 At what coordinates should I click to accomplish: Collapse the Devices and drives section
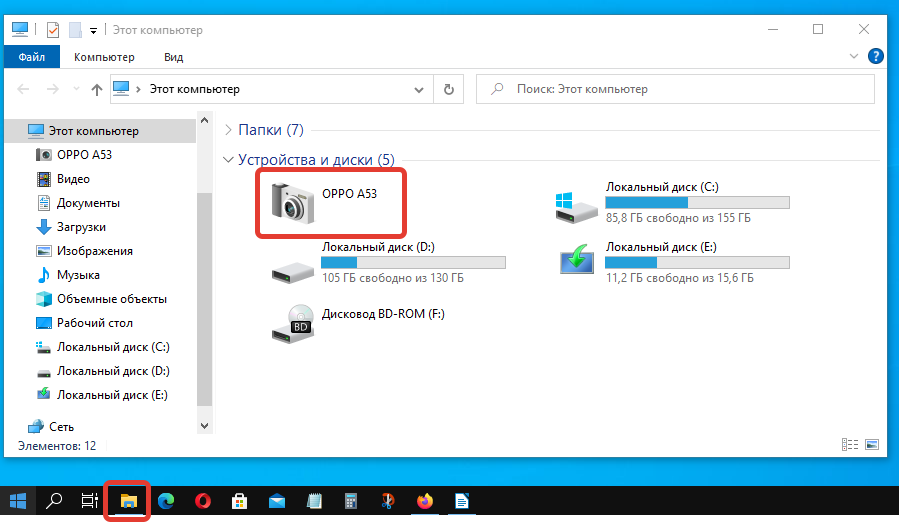point(229,160)
